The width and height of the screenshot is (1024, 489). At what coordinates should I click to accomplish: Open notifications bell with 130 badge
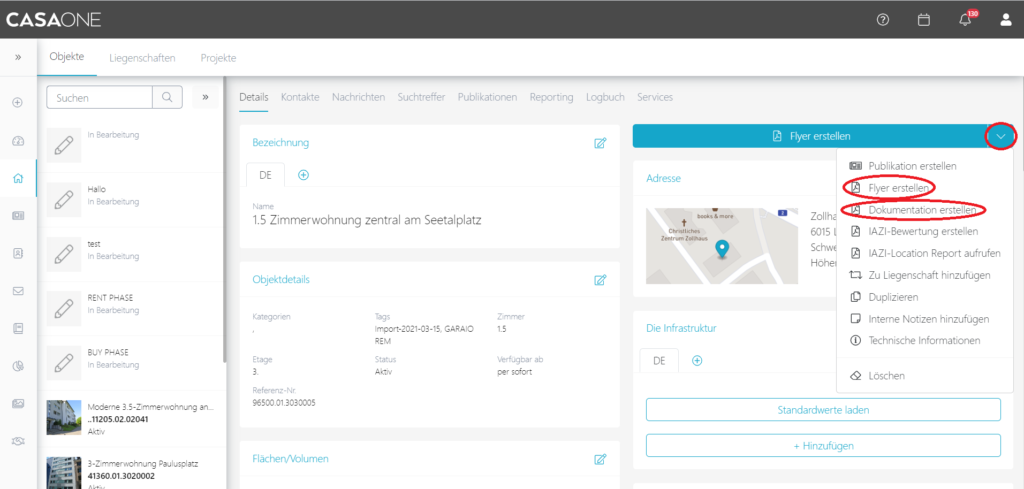tap(965, 20)
